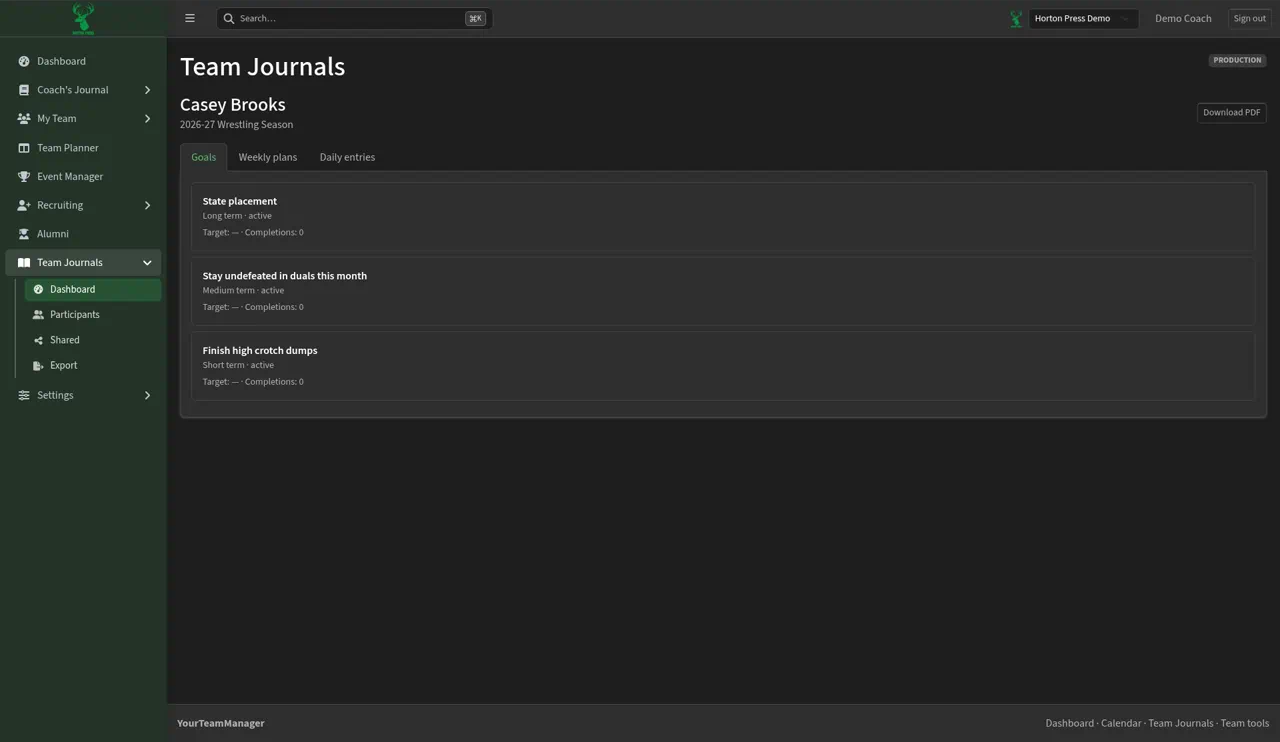This screenshot has width=1280, height=742.
Task: Open the Horton Press Demo team dropdown
Action: pyautogui.click(x=1083, y=18)
